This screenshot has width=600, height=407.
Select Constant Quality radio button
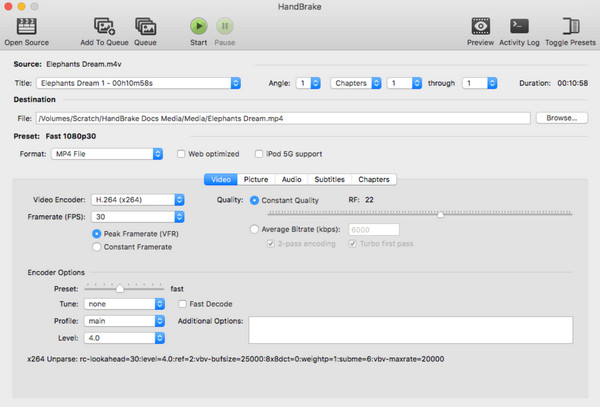point(254,200)
